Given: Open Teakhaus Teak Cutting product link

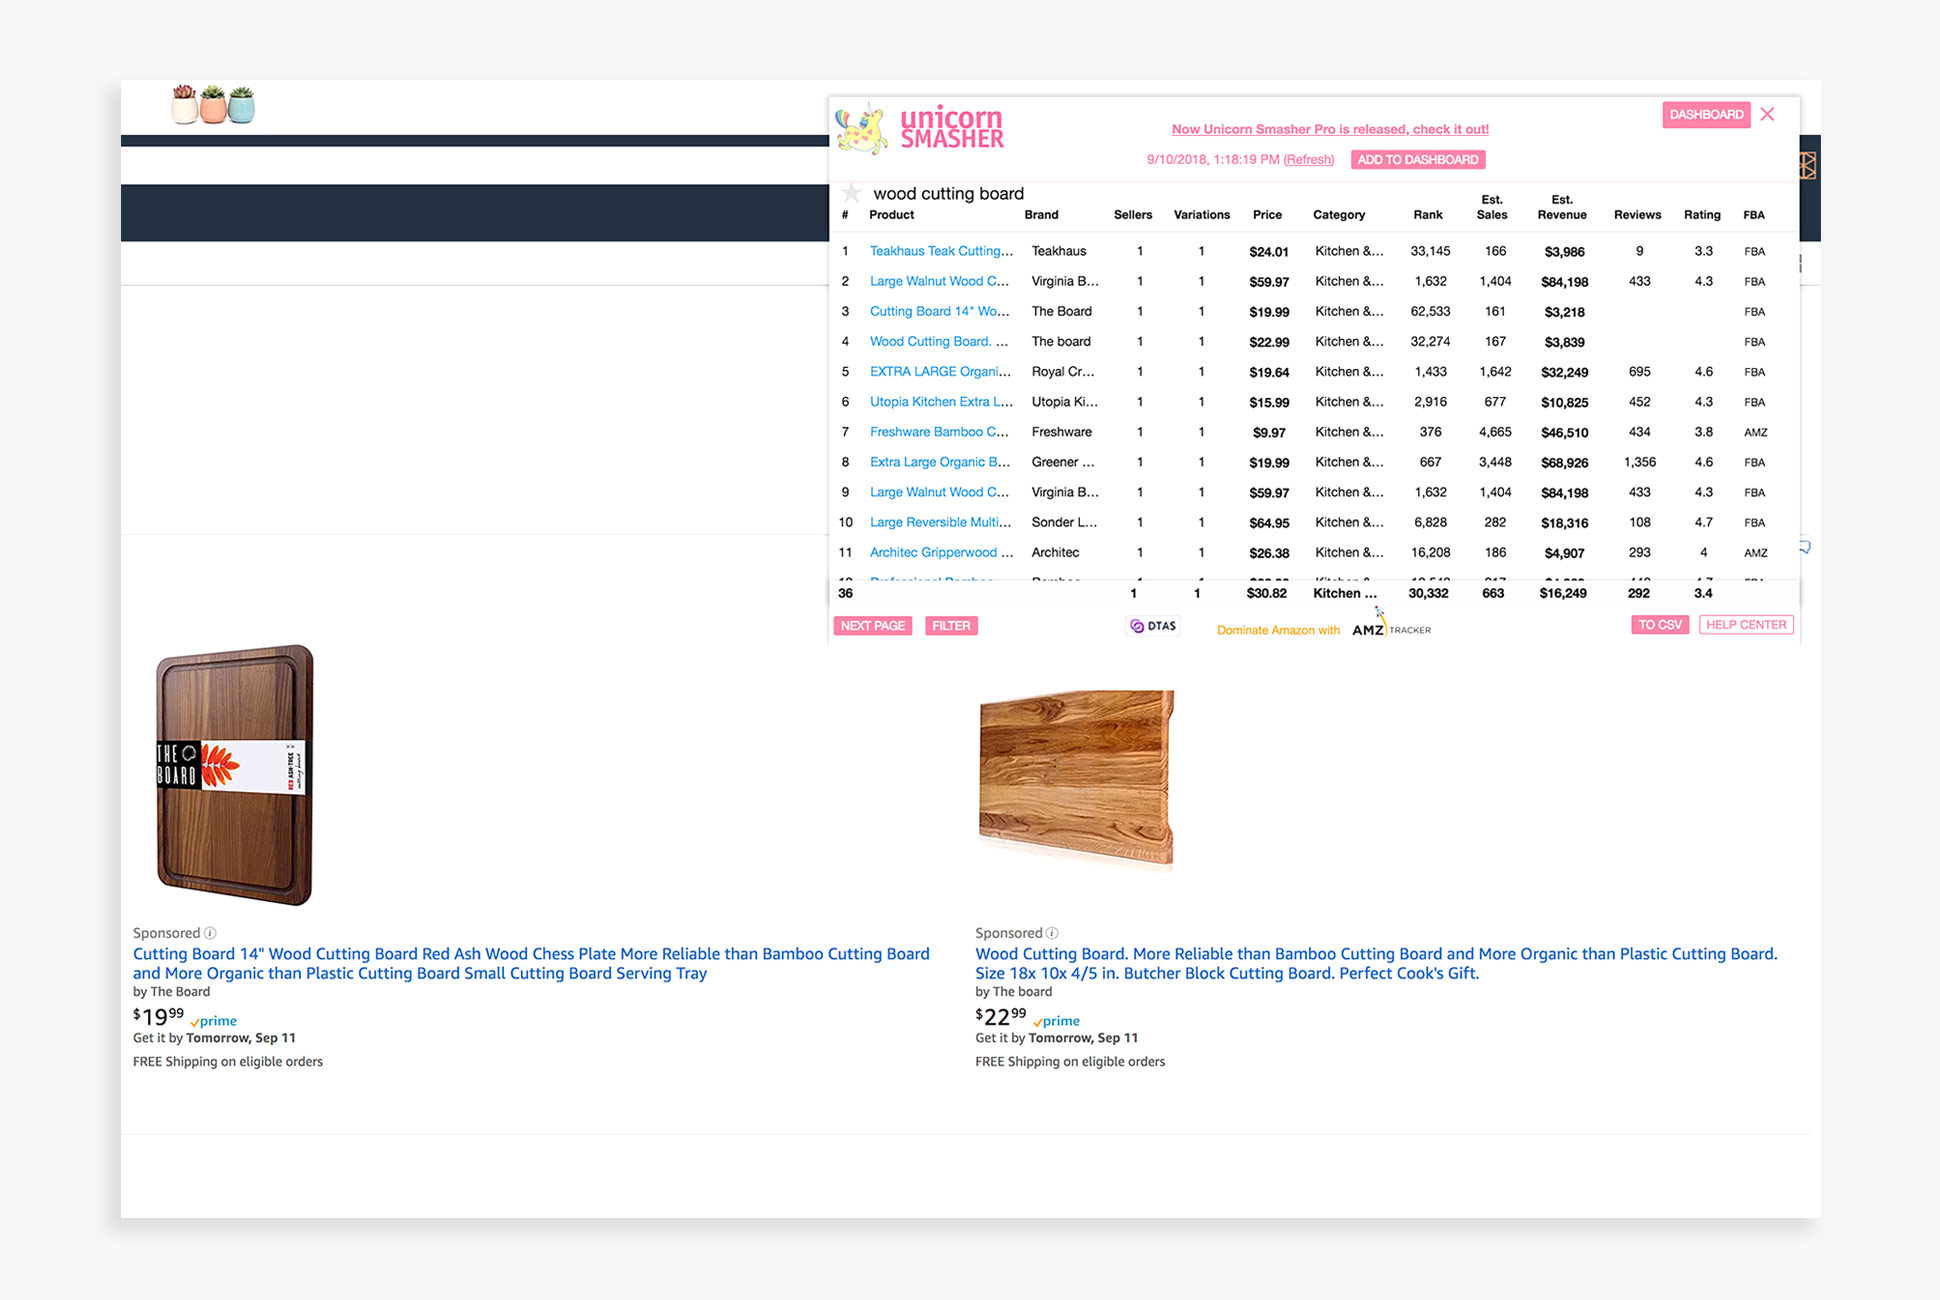Looking at the screenshot, I should [940, 251].
